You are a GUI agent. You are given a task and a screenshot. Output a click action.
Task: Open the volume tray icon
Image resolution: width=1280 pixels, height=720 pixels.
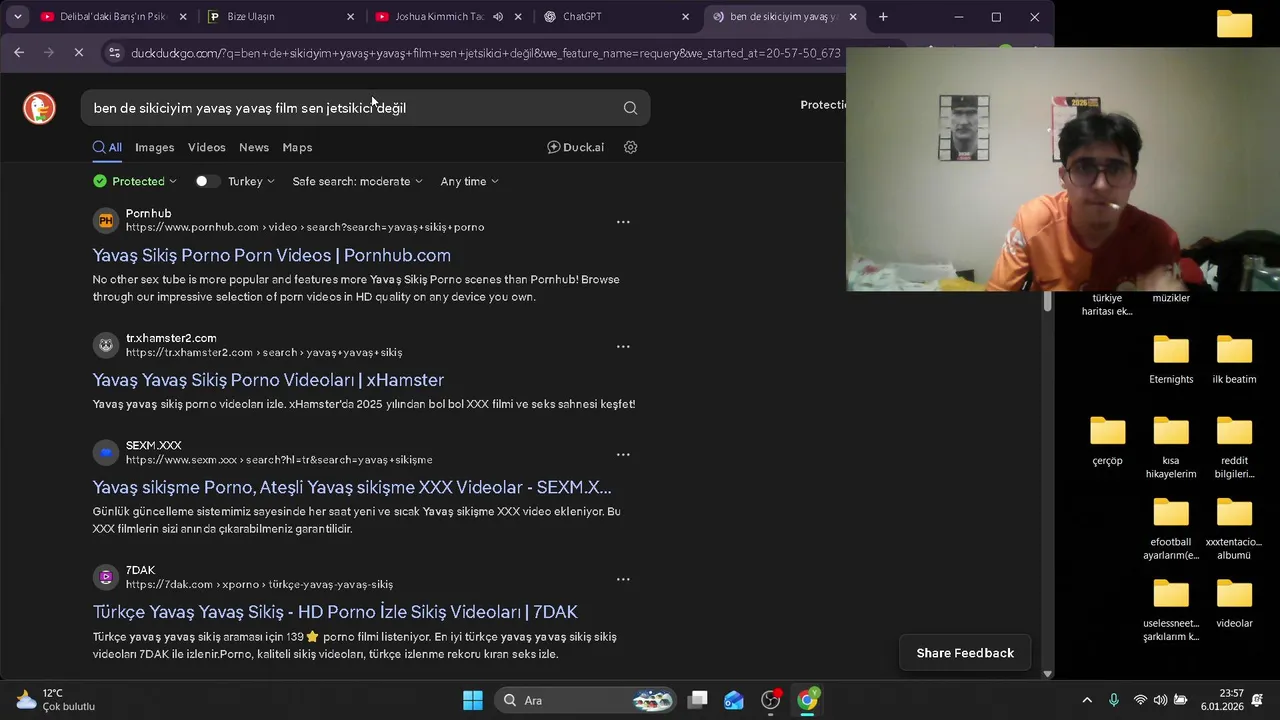1160,700
